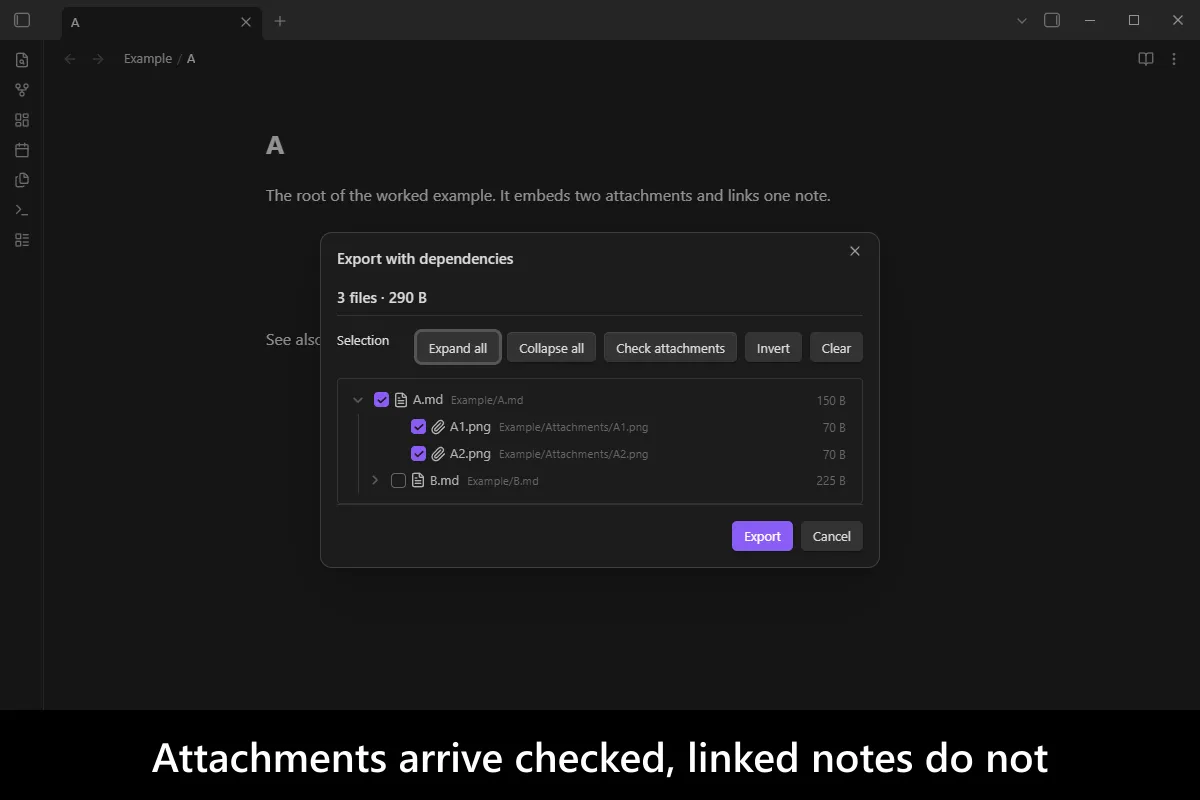Screen dimensions: 1200x800
Task: Click the note heading A
Action: 275,146
